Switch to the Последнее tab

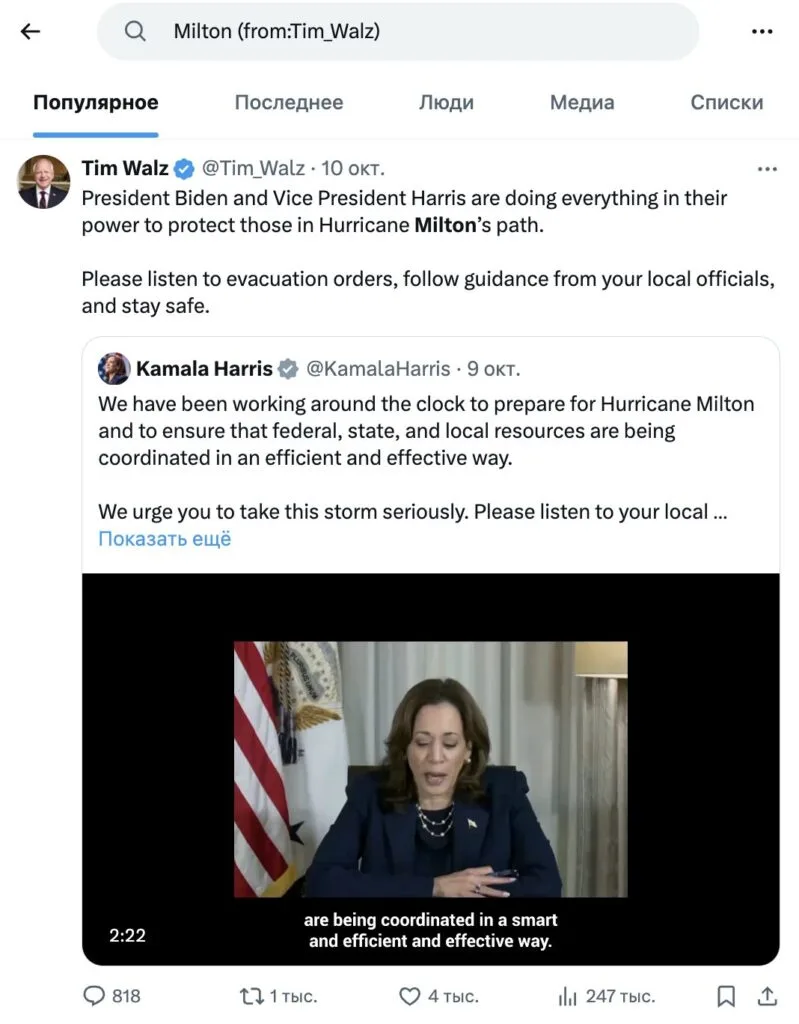(289, 103)
